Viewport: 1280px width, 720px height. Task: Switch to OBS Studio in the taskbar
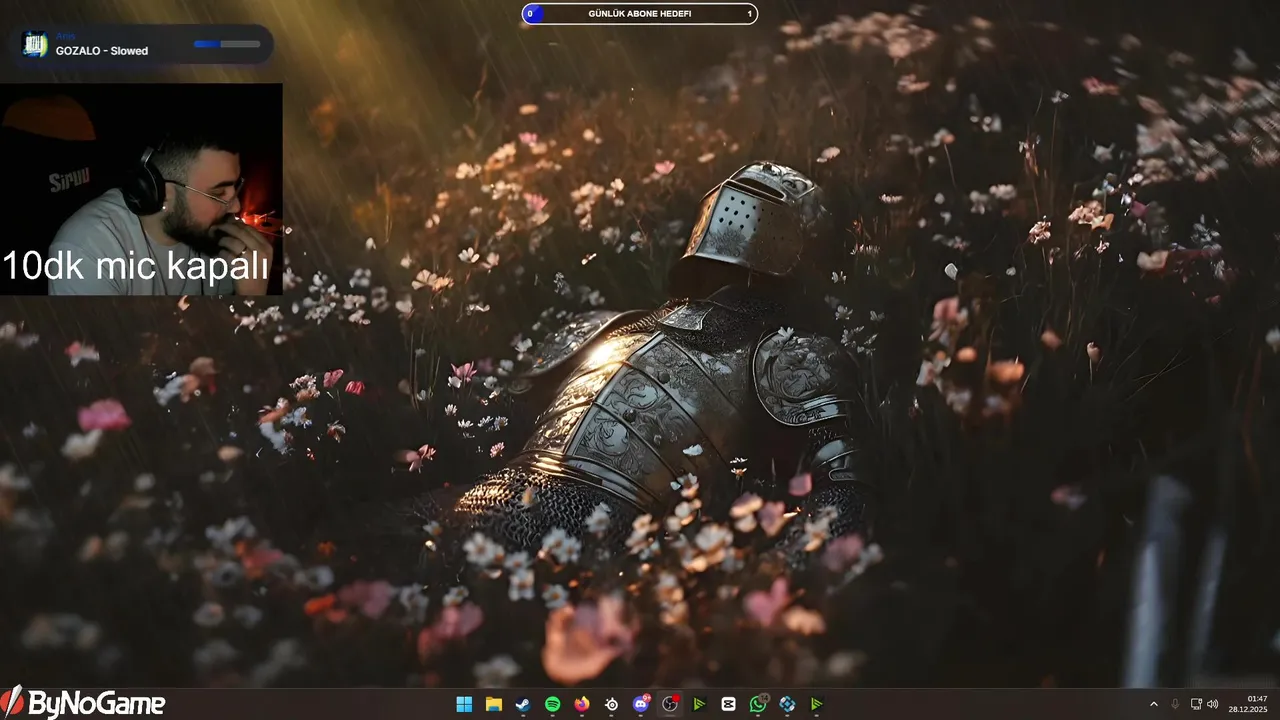(x=670, y=704)
